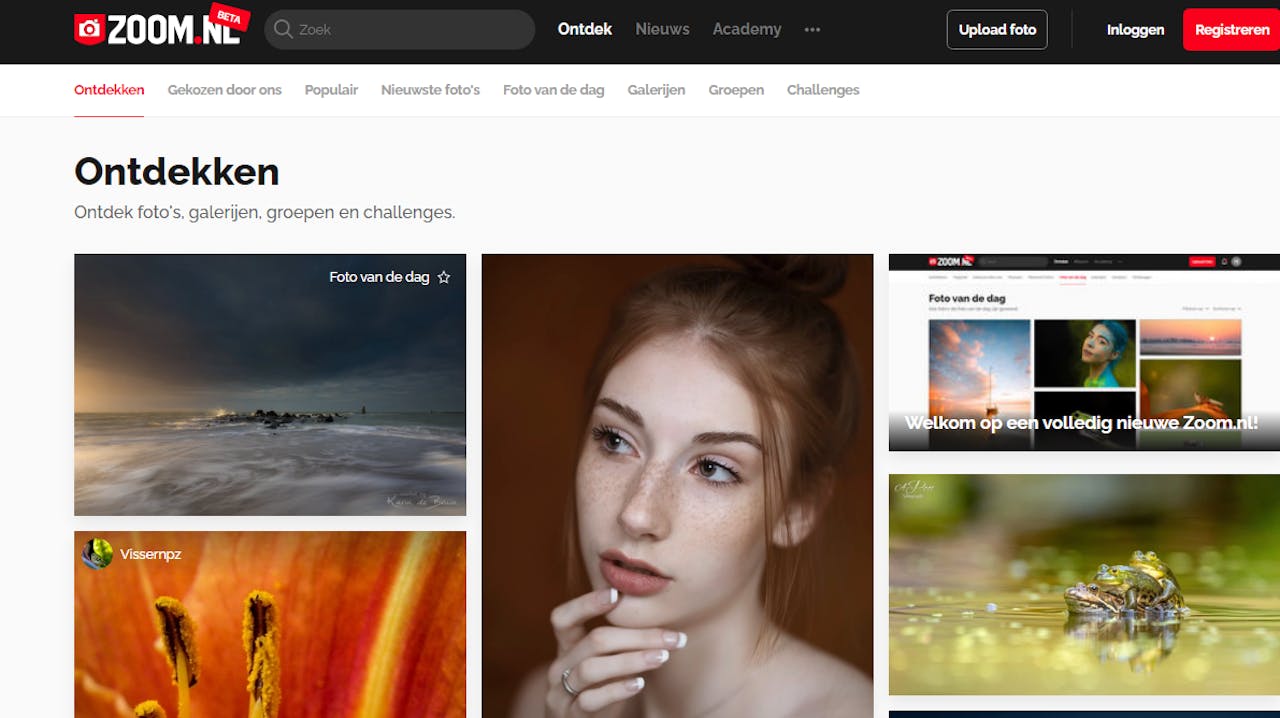Viewport: 1280px width, 718px height.
Task: Click the star icon on Foto van de dag
Action: coord(444,277)
